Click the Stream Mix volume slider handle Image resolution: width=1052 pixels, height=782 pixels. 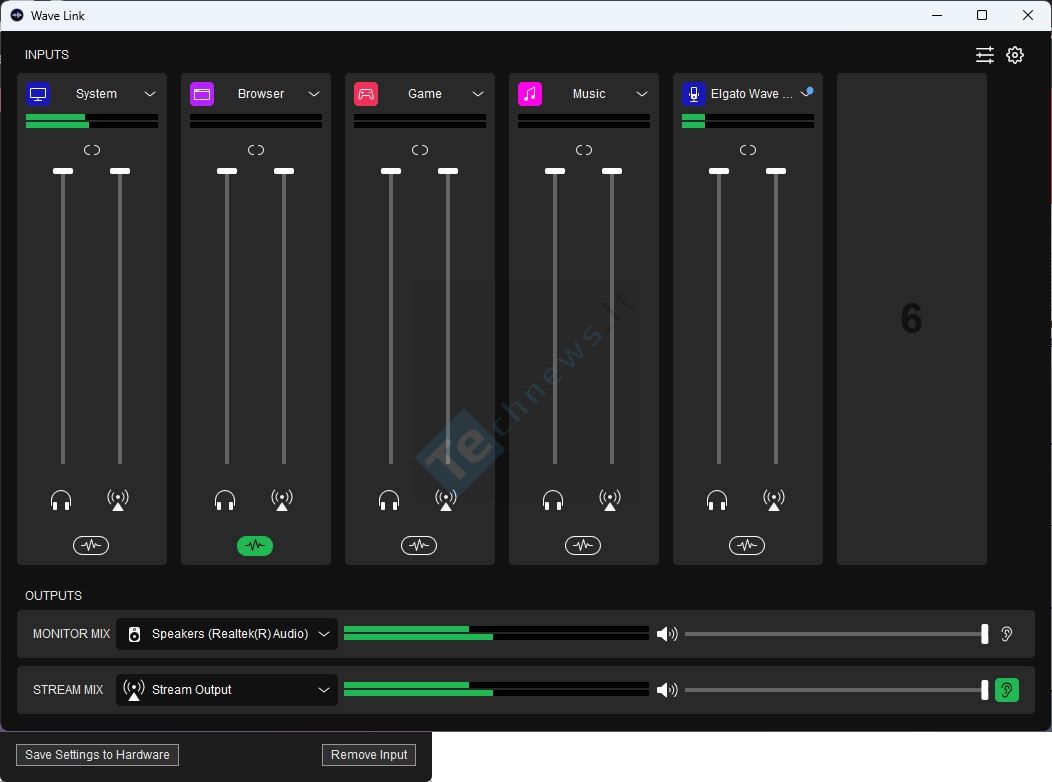click(x=985, y=690)
